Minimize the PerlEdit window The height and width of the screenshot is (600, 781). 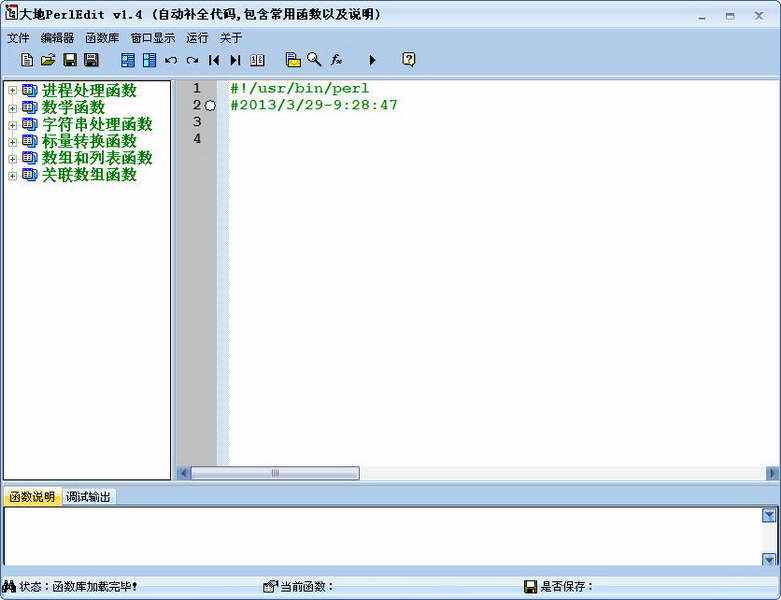click(x=702, y=16)
